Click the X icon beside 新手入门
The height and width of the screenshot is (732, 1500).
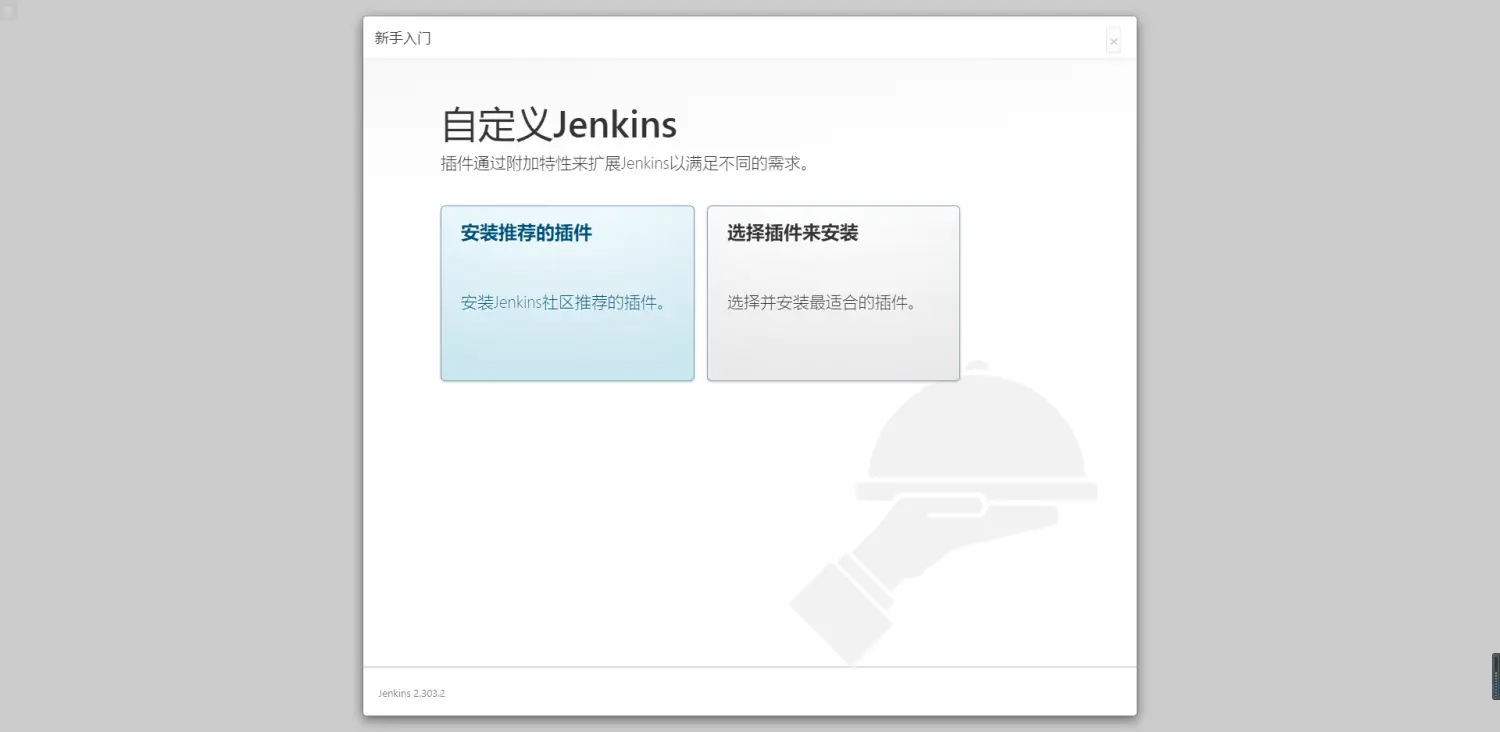(1113, 41)
